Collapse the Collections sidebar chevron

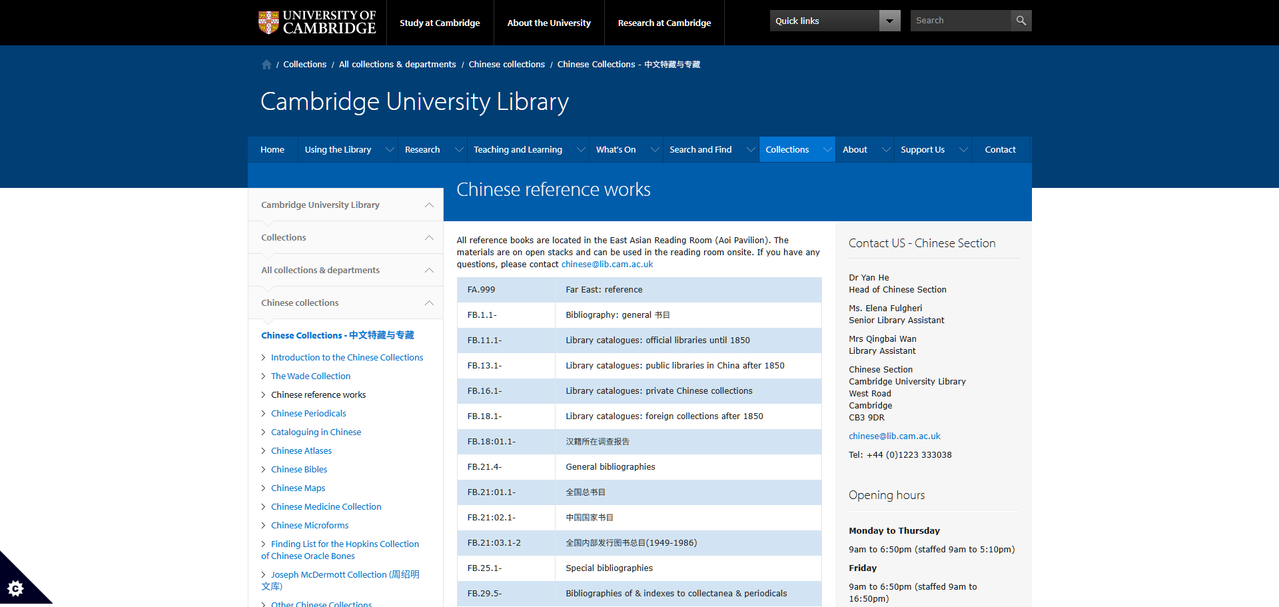tap(429, 238)
